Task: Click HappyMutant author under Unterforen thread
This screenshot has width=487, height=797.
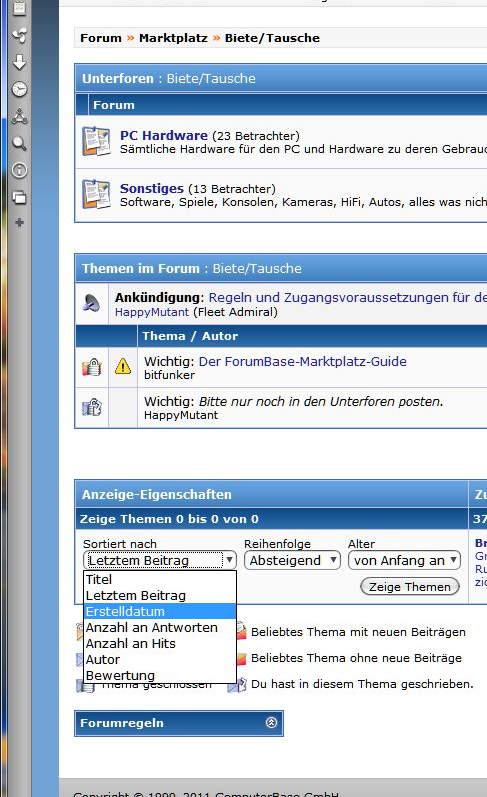Action: tap(180, 415)
